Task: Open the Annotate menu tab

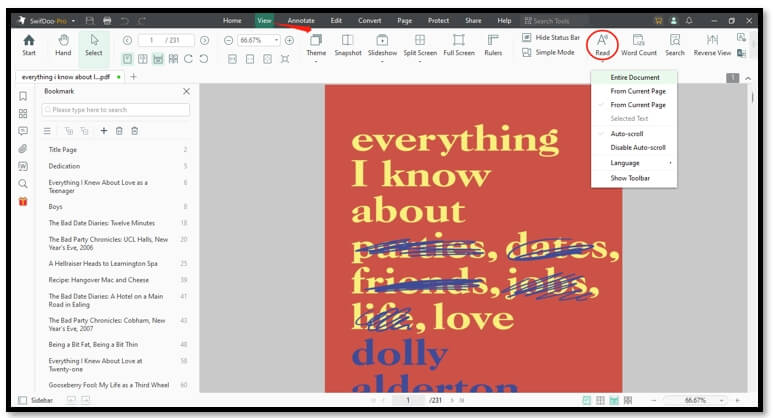Action: [x=301, y=21]
